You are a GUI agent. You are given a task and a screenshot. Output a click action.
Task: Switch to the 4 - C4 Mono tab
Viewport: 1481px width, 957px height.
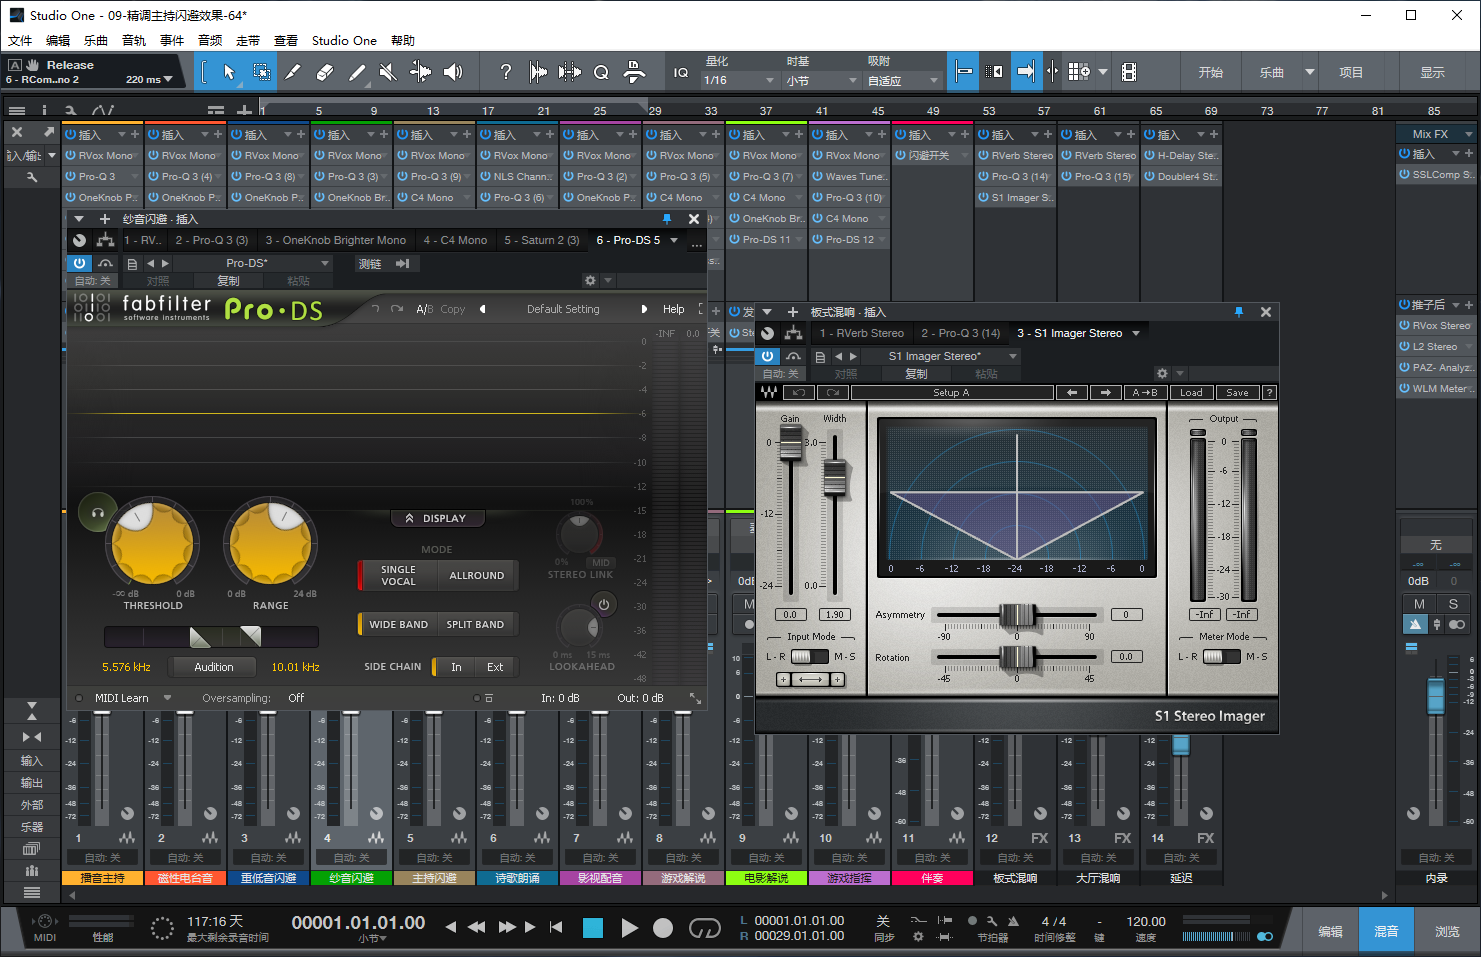click(x=455, y=240)
